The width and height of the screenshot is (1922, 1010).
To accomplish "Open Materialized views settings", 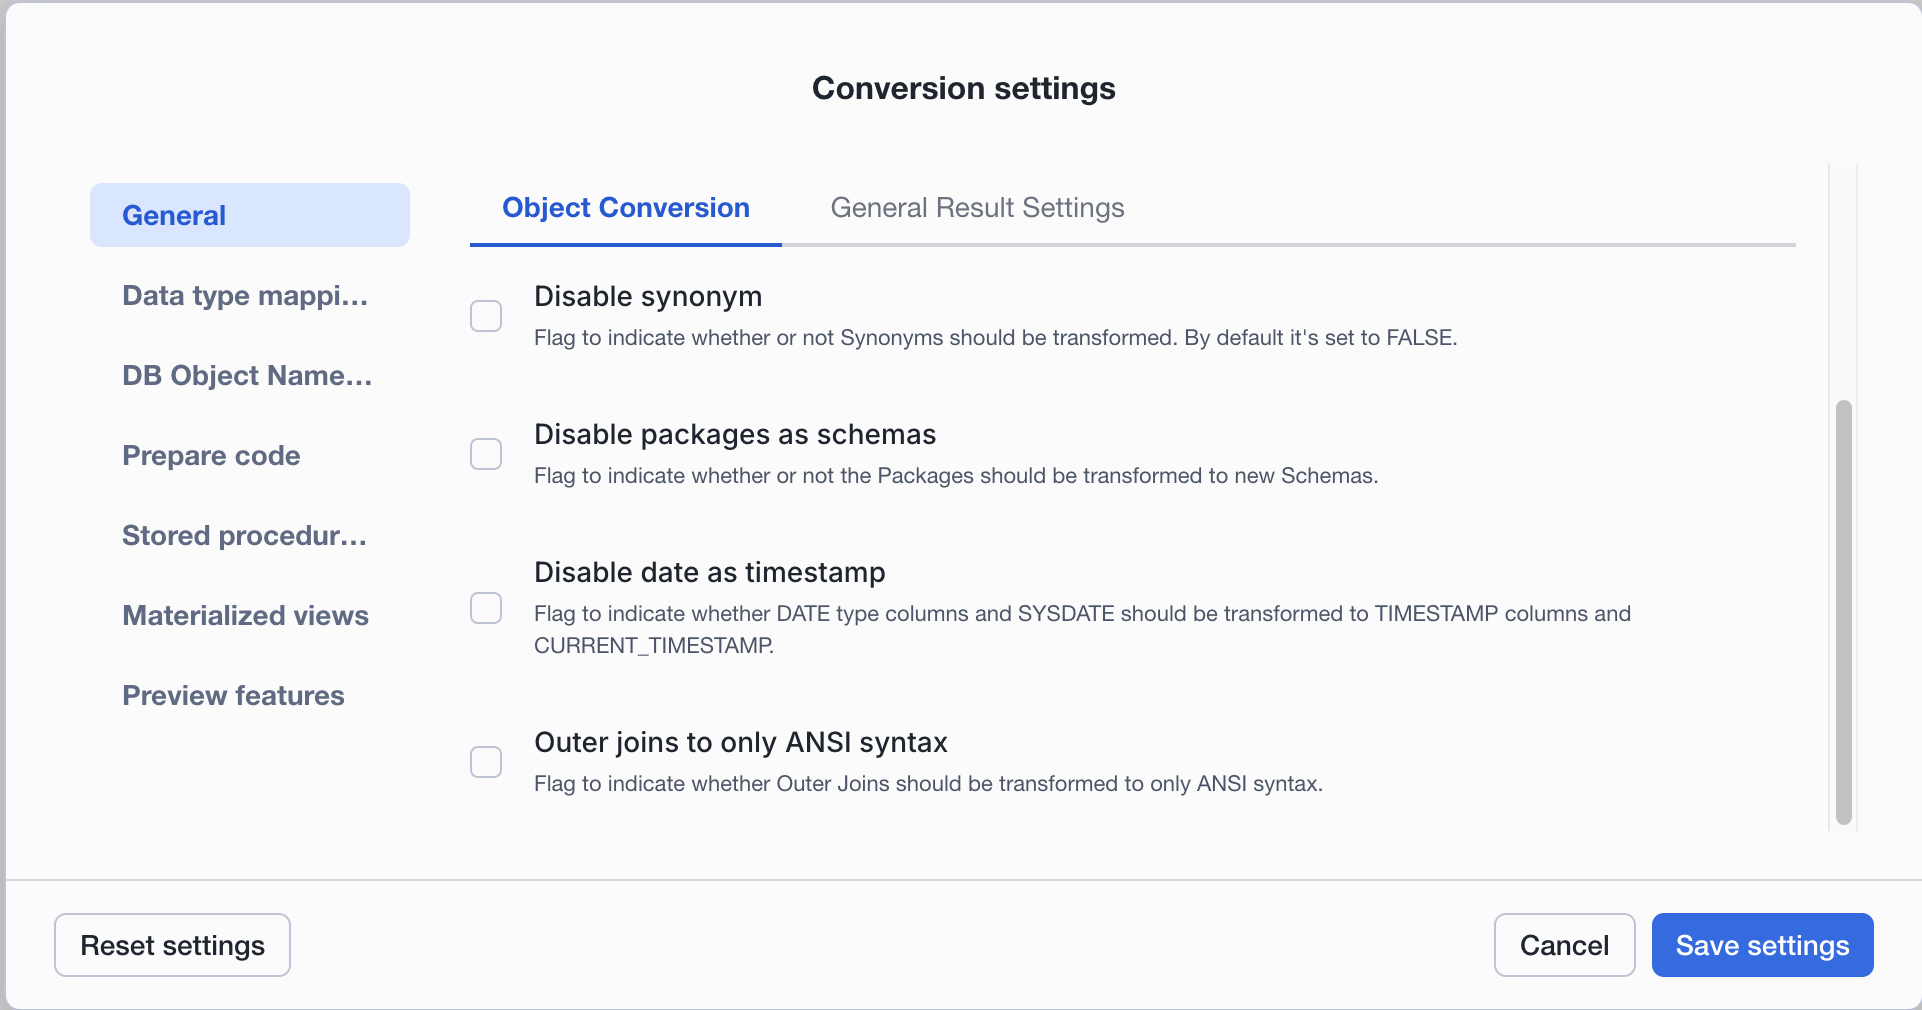I will click(245, 615).
